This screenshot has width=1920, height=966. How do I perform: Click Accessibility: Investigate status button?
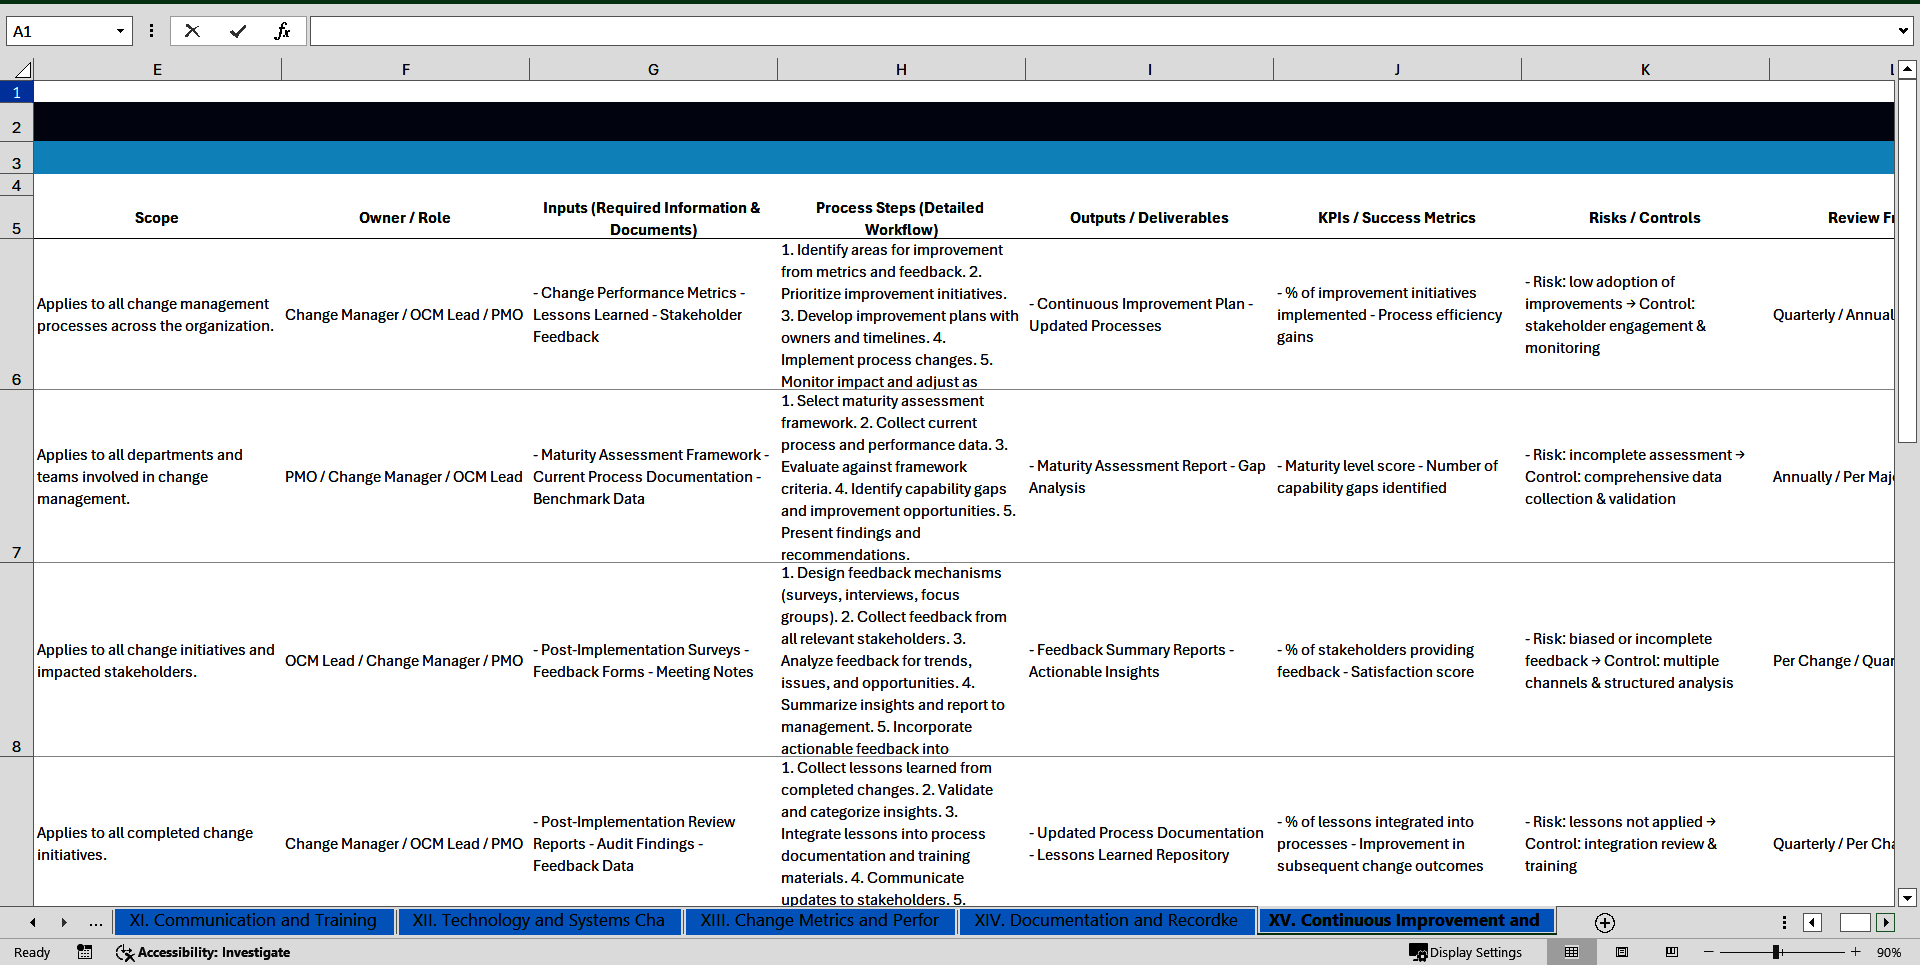(x=203, y=952)
